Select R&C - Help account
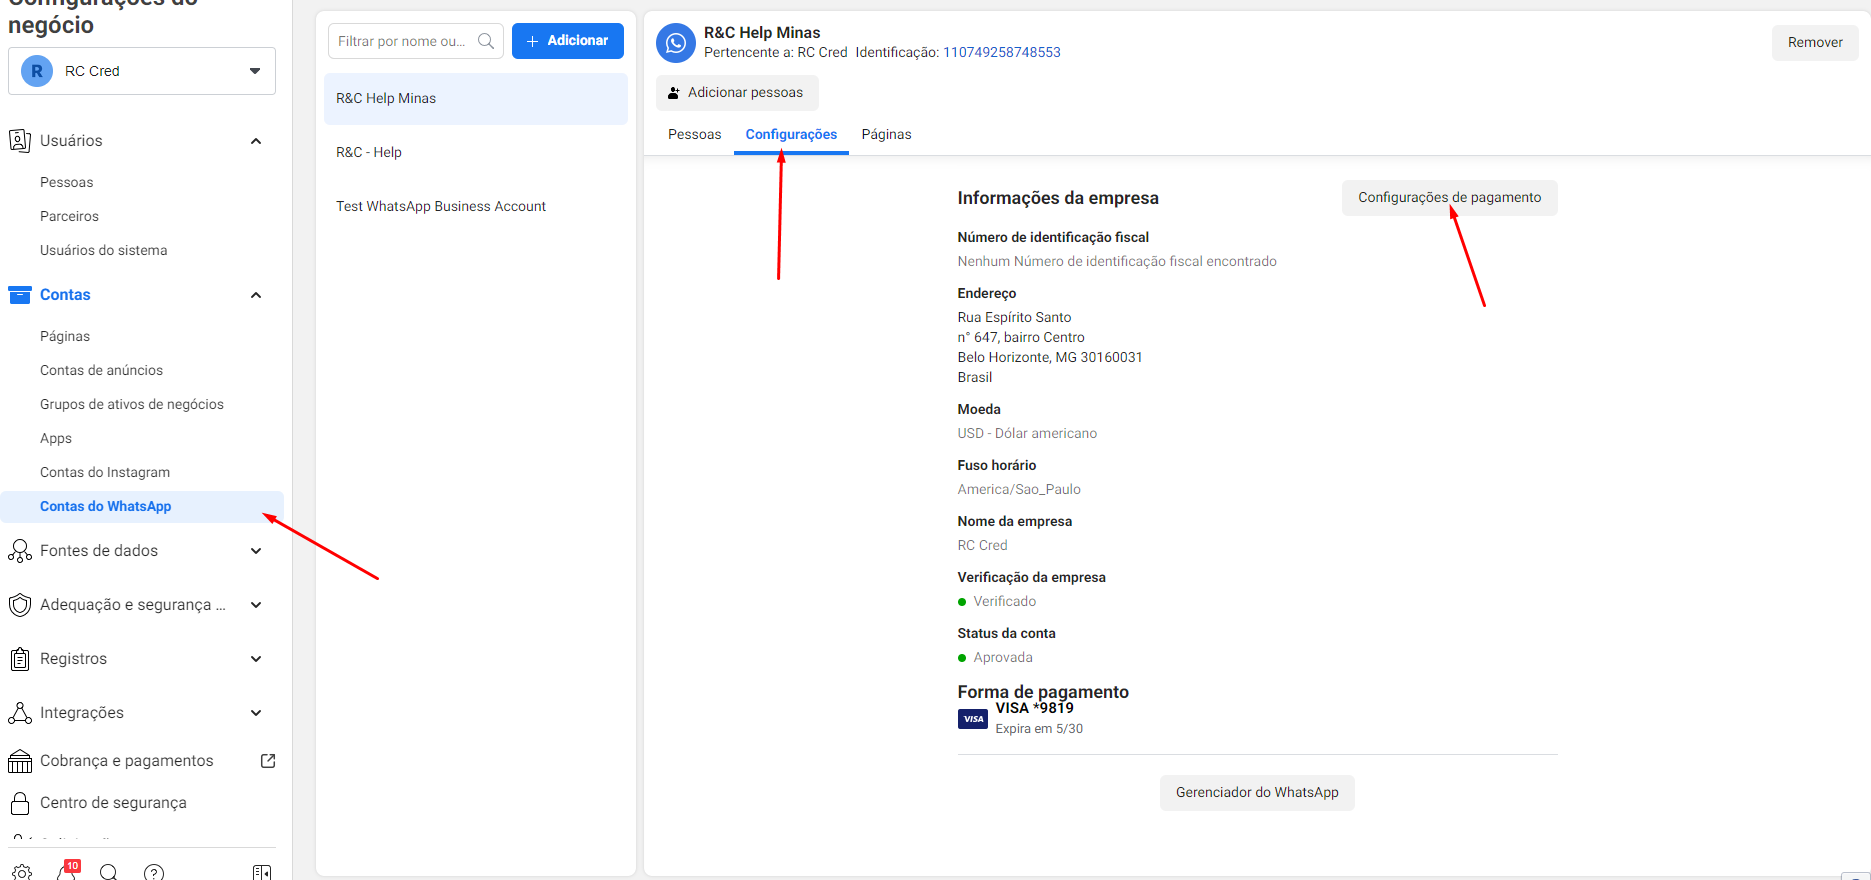The height and width of the screenshot is (880, 1871). [x=476, y=152]
